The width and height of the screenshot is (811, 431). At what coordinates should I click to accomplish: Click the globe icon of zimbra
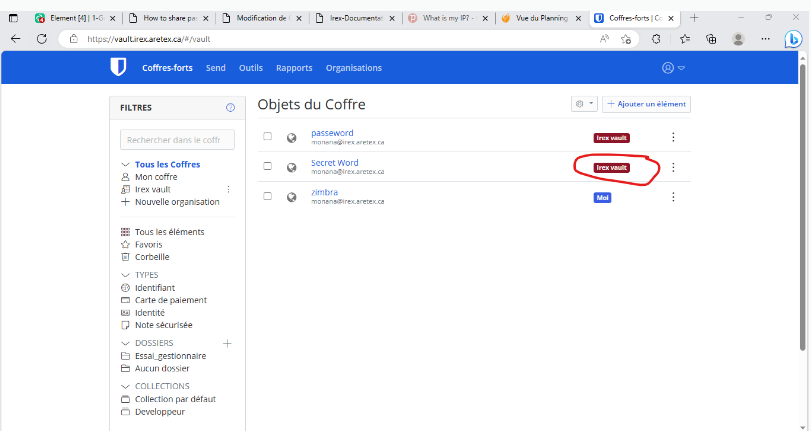[x=292, y=197]
